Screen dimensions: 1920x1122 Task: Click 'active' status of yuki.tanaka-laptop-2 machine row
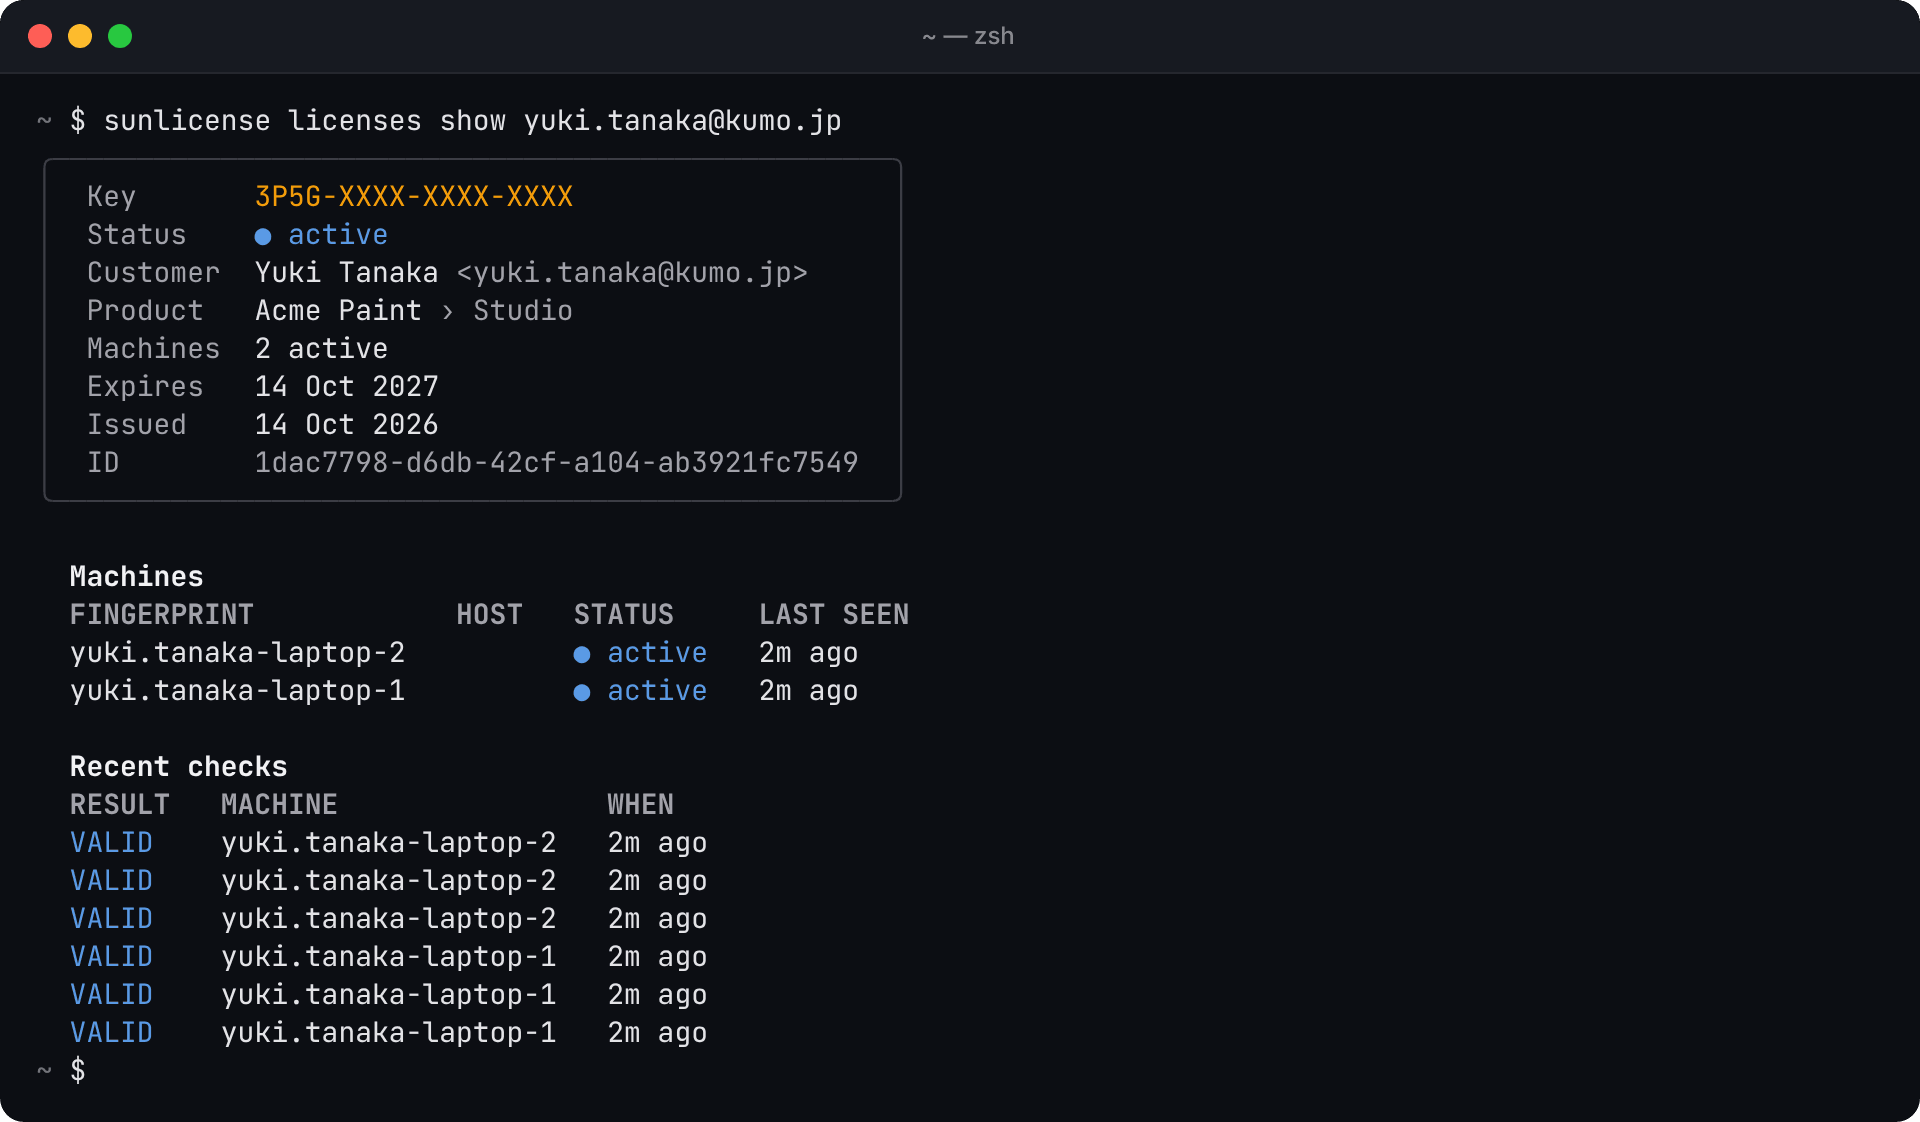coord(657,653)
